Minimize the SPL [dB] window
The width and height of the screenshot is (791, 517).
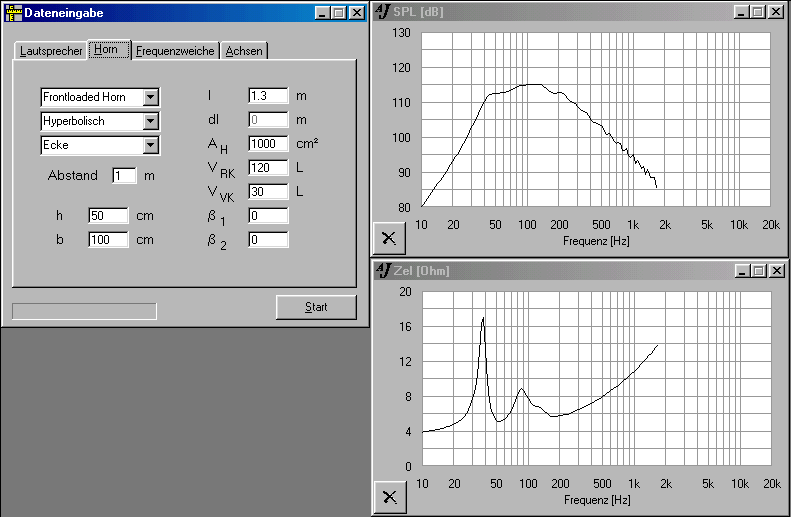(x=741, y=12)
